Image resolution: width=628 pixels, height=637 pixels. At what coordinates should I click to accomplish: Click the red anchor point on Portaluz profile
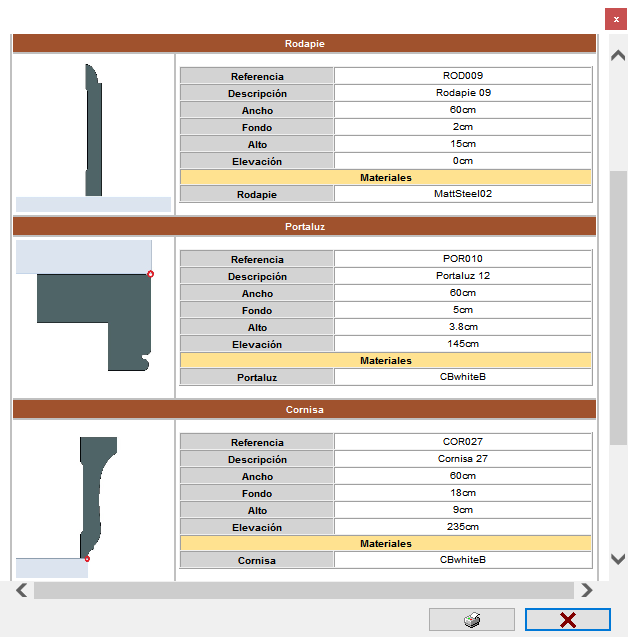[151, 274]
